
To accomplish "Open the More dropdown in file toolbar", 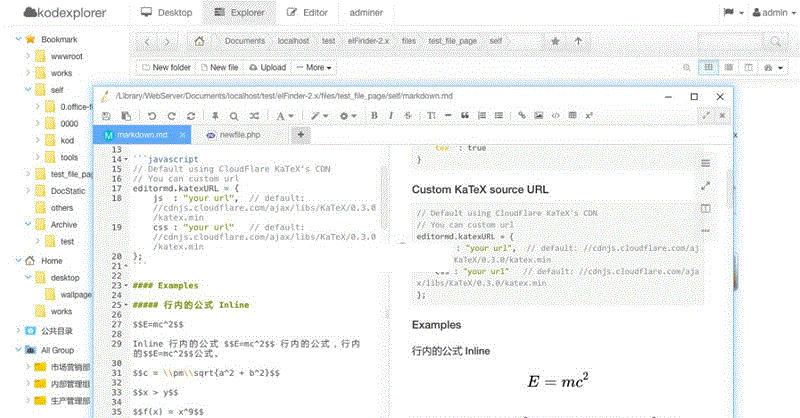I will pos(313,67).
